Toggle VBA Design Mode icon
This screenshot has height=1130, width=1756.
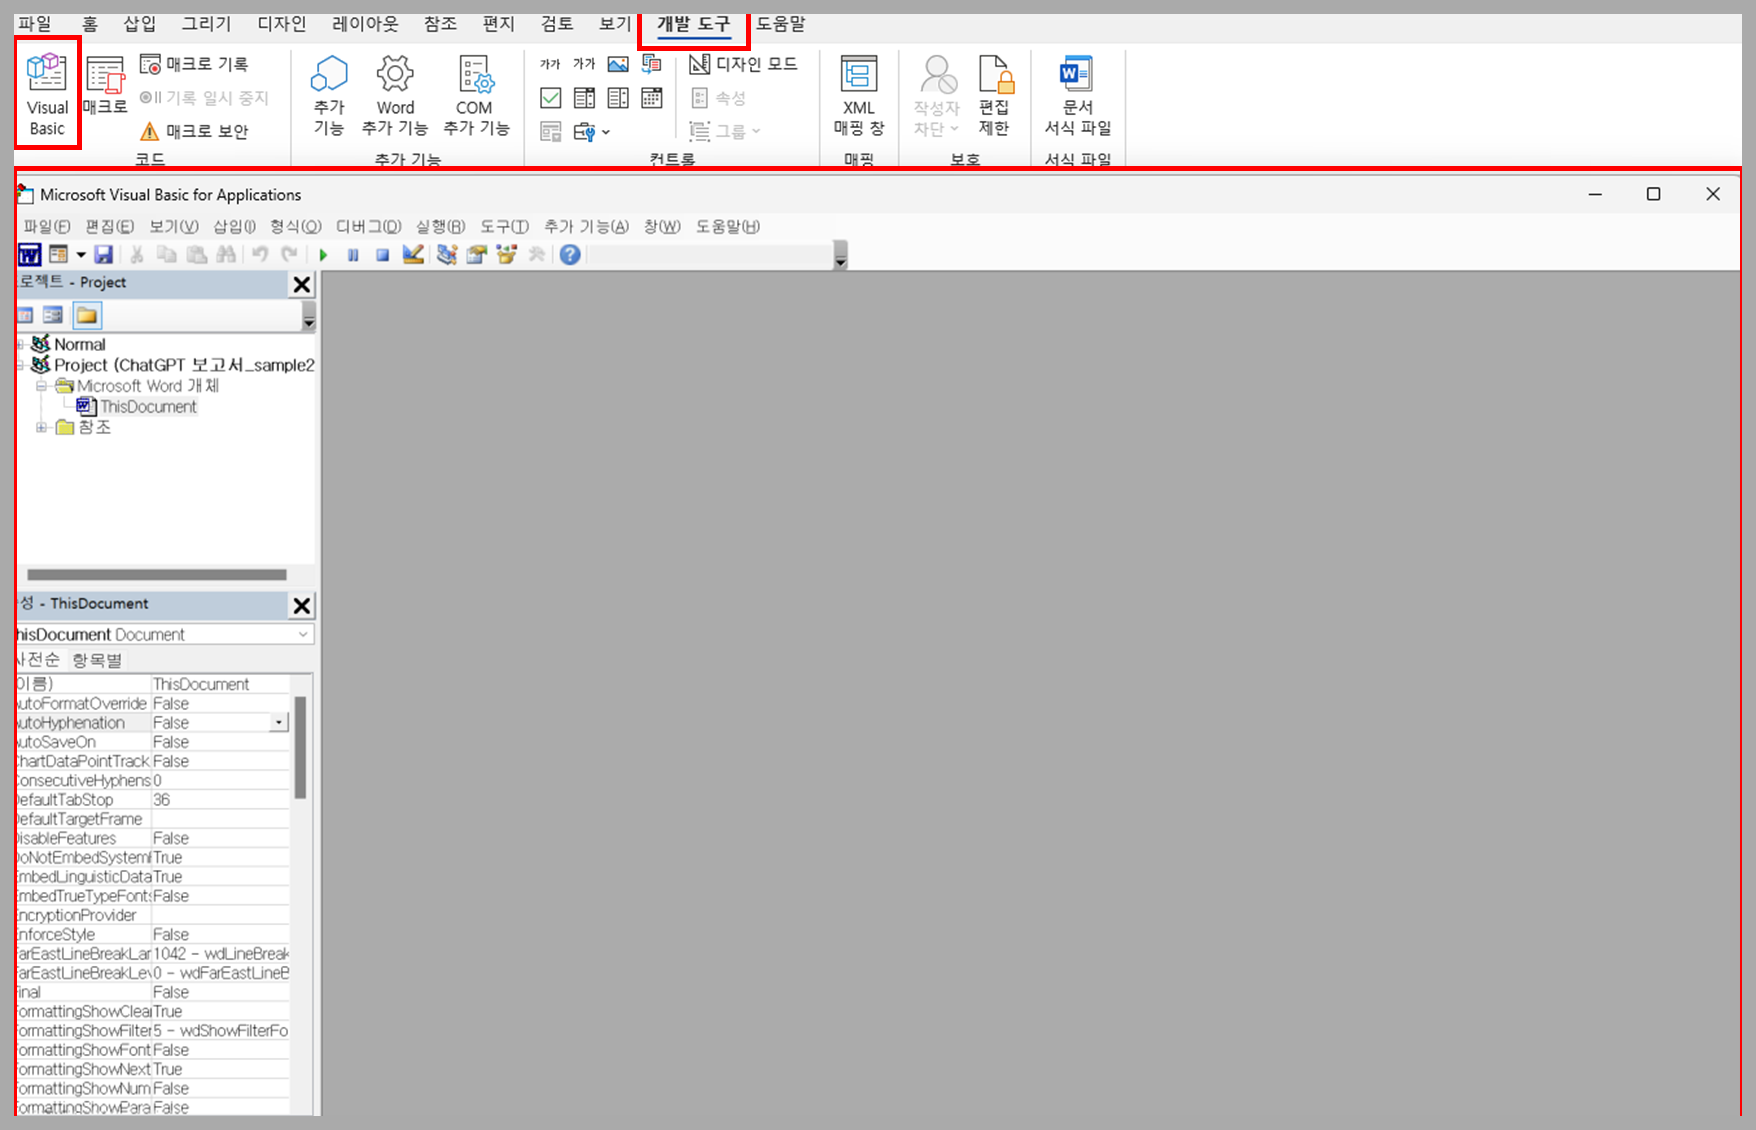click(413, 255)
